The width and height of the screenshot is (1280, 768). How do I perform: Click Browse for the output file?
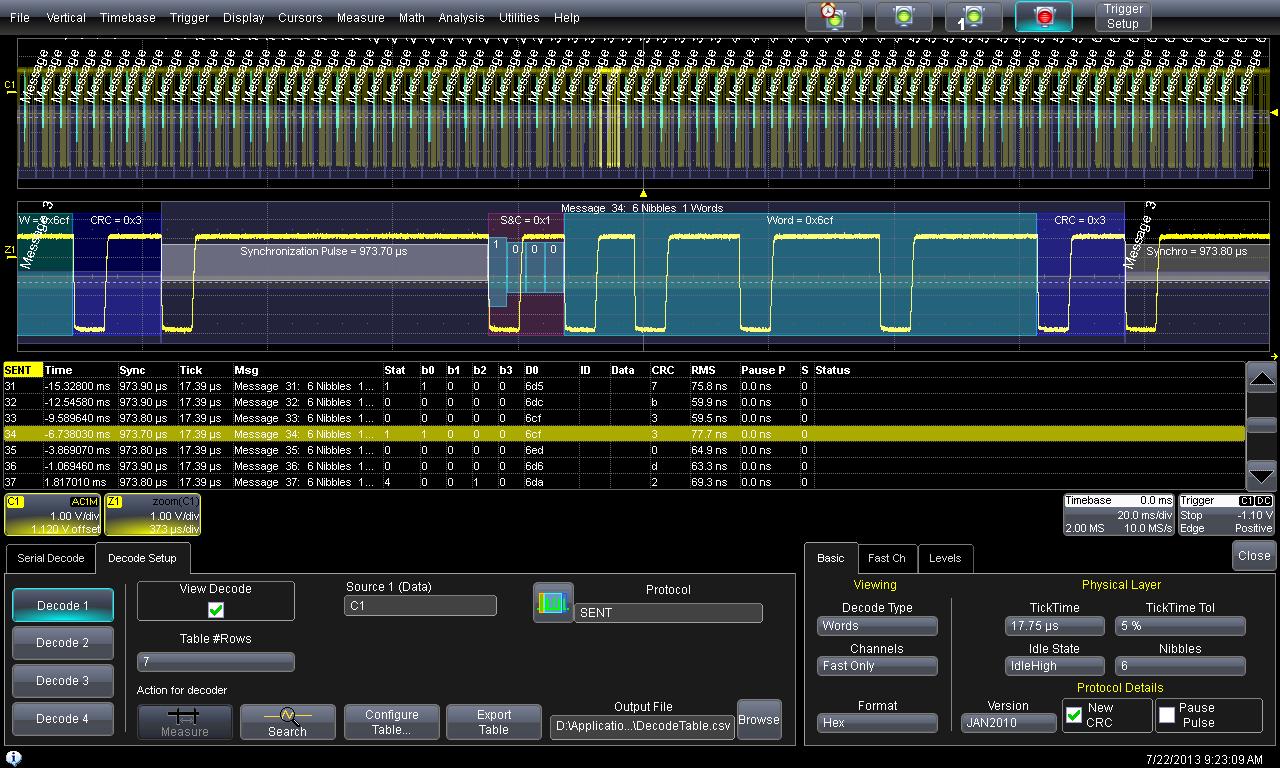point(758,719)
